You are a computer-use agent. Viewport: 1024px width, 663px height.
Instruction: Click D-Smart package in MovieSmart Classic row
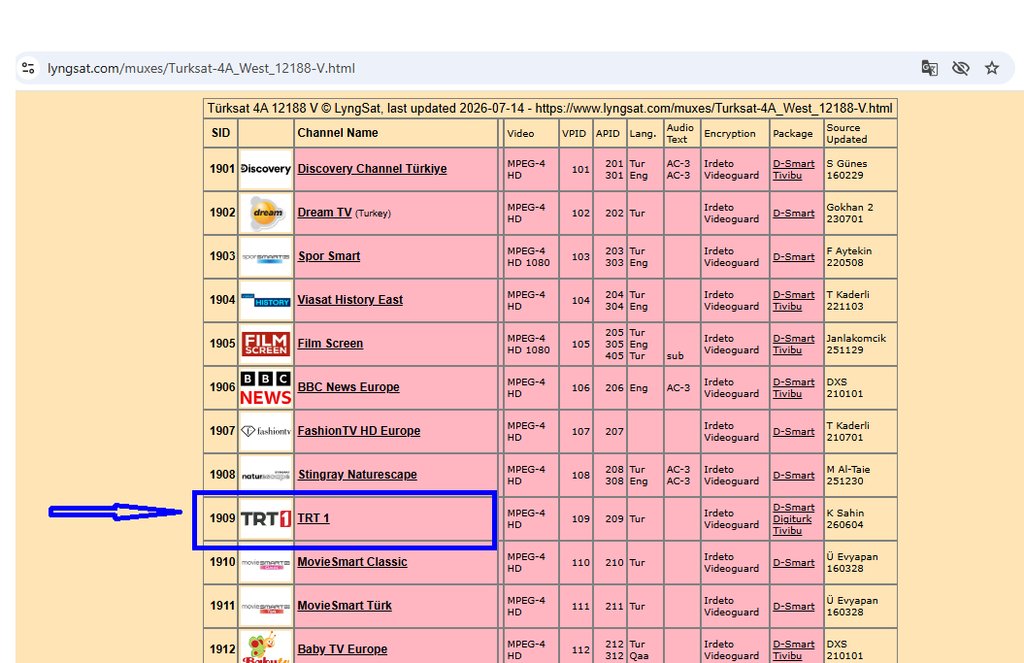pos(793,563)
